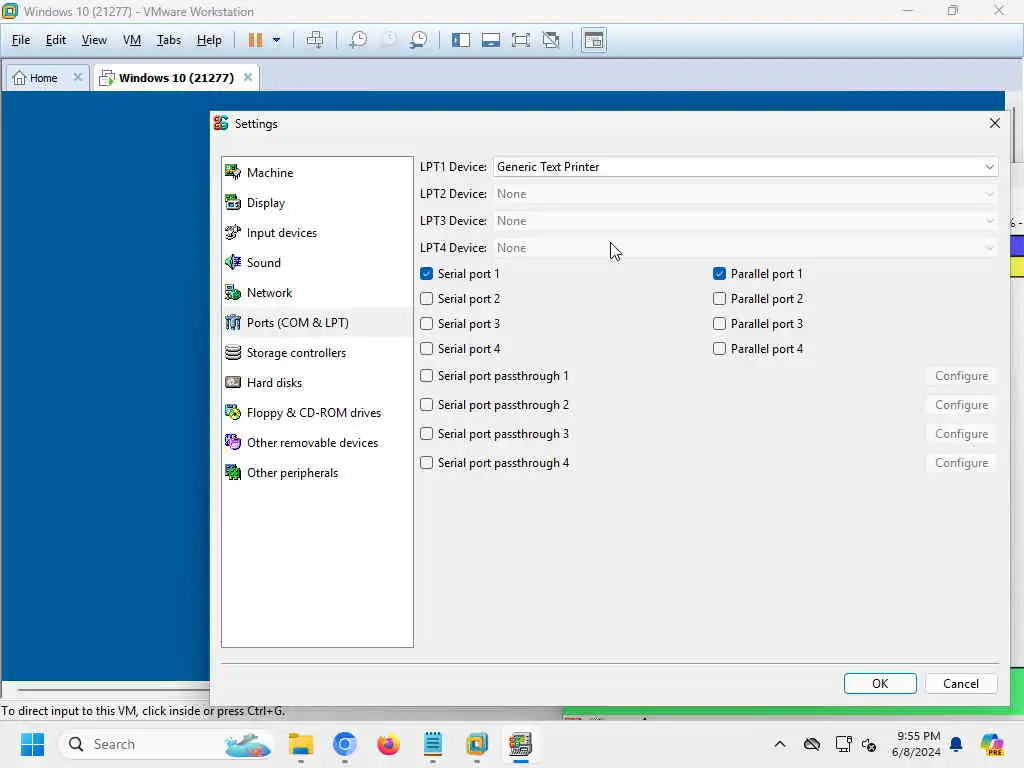Enable the Serial port 3 checkbox
The width and height of the screenshot is (1024, 768).
(x=426, y=324)
